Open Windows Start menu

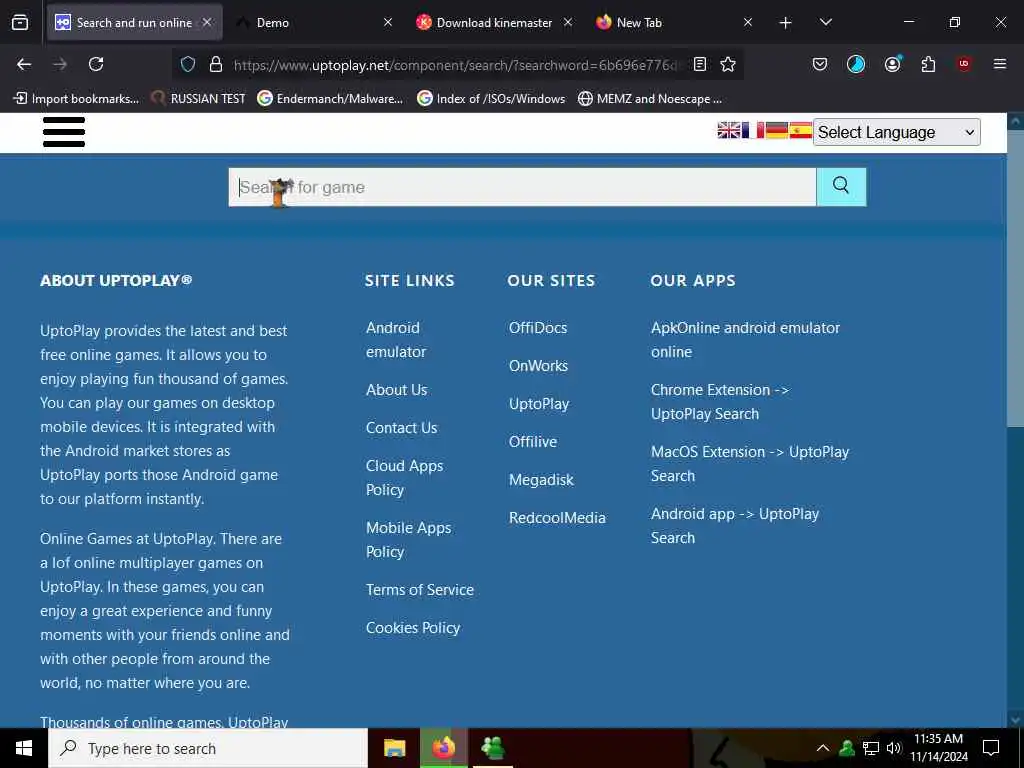point(24,748)
